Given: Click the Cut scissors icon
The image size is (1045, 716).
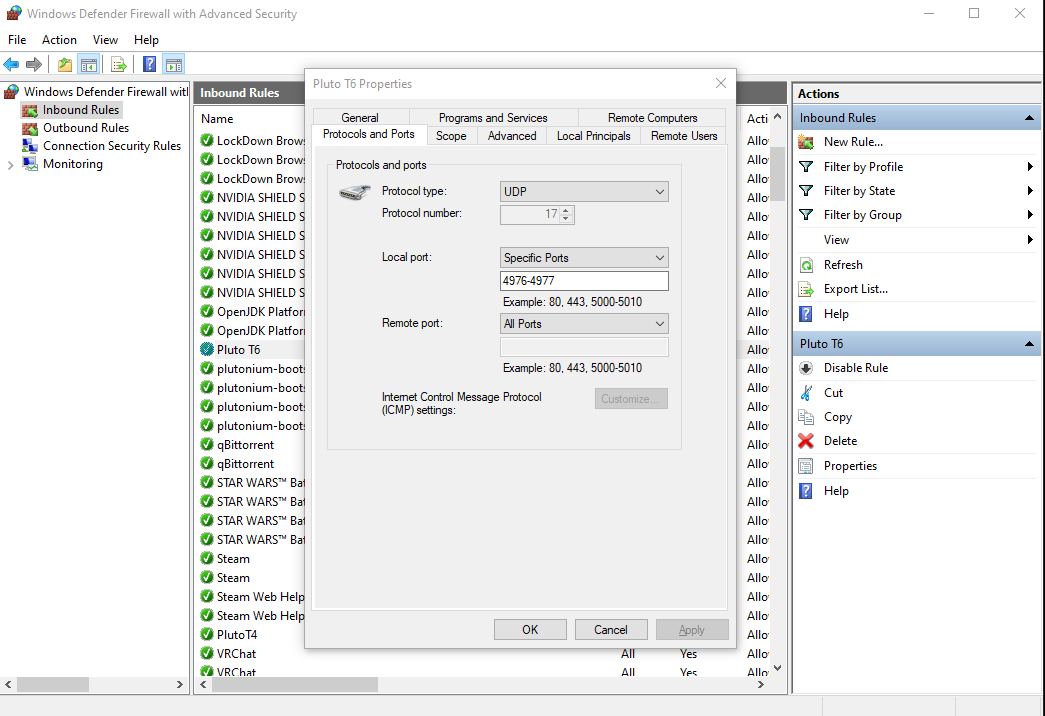Looking at the screenshot, I should click(806, 393).
